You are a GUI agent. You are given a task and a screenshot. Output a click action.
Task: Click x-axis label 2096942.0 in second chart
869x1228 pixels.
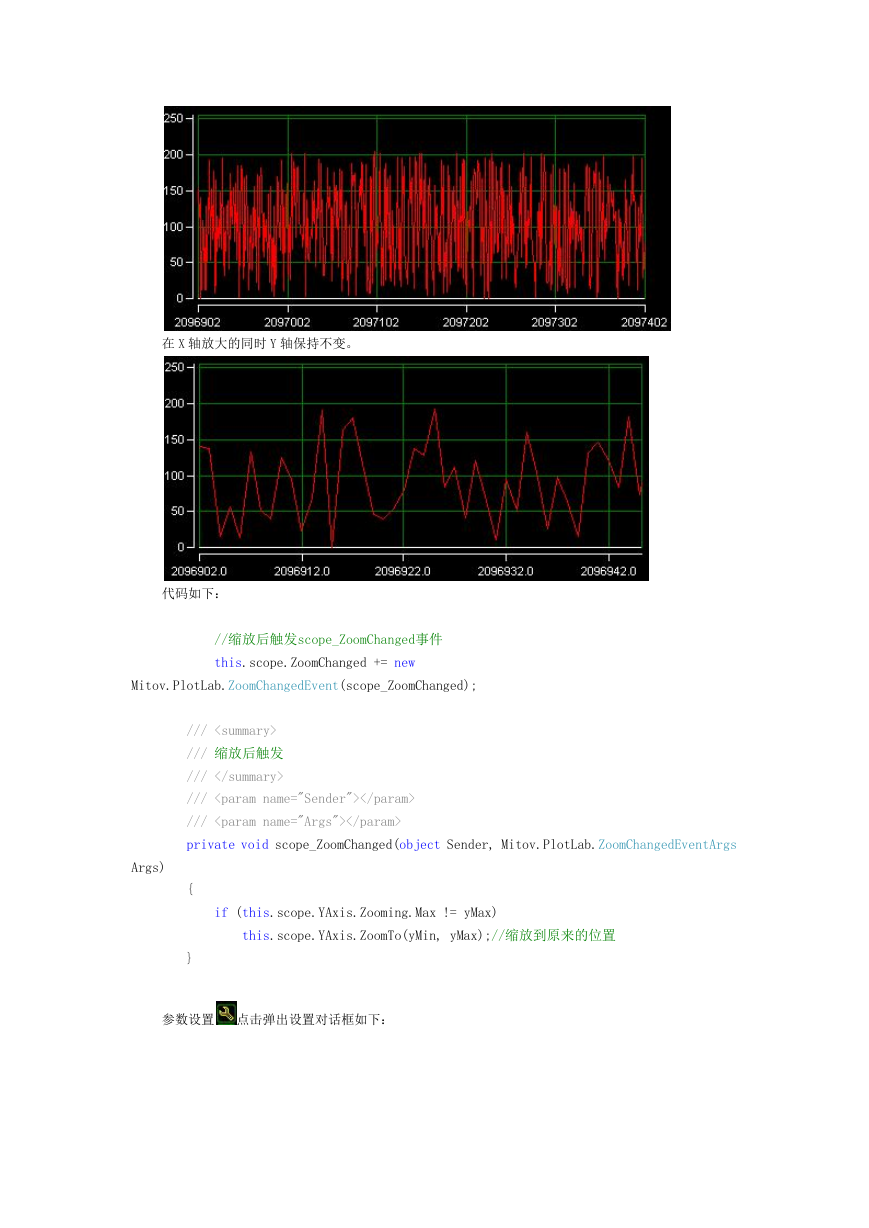[x=609, y=571]
